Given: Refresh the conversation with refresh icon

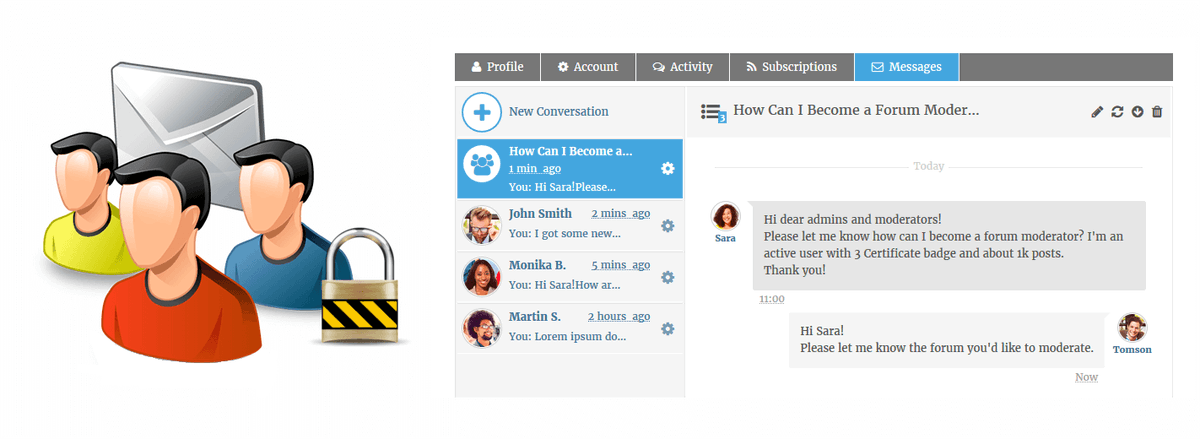Looking at the screenshot, I should tap(1117, 112).
